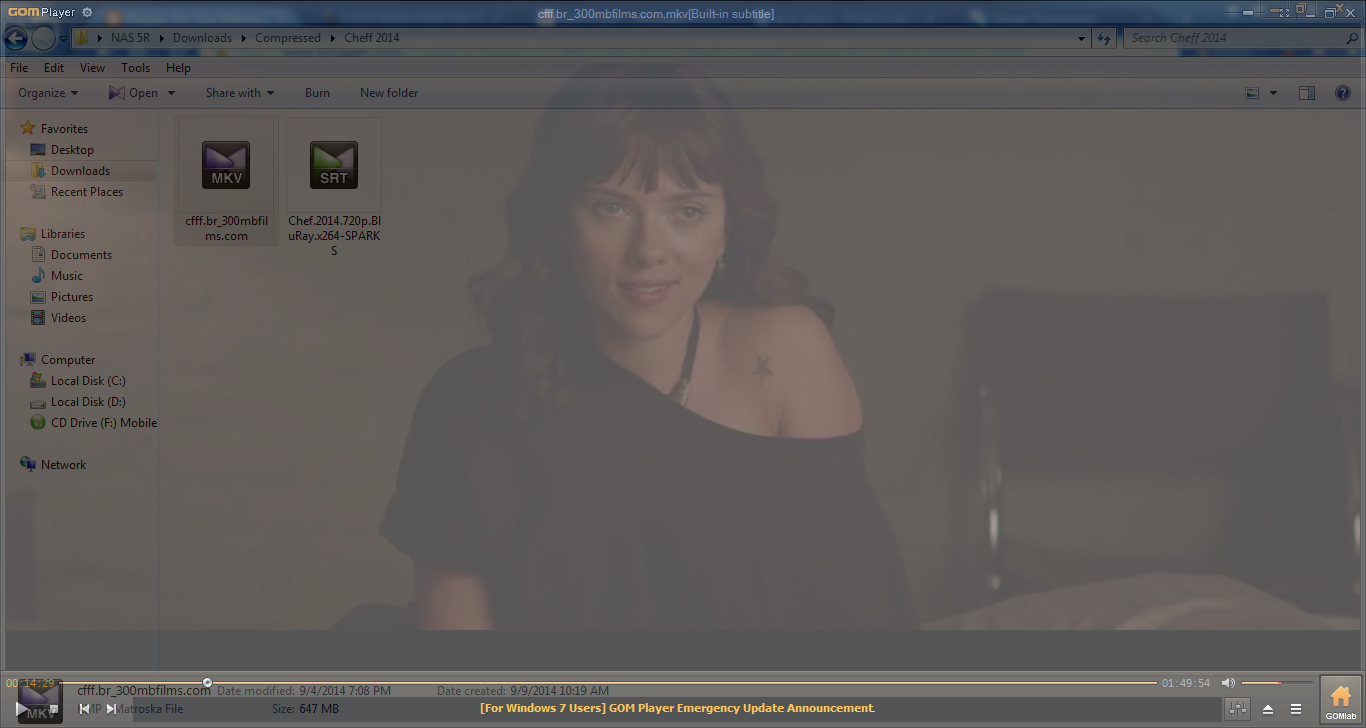Open the Edit menu in Explorer
Viewport: 1366px width, 728px height.
coord(54,68)
